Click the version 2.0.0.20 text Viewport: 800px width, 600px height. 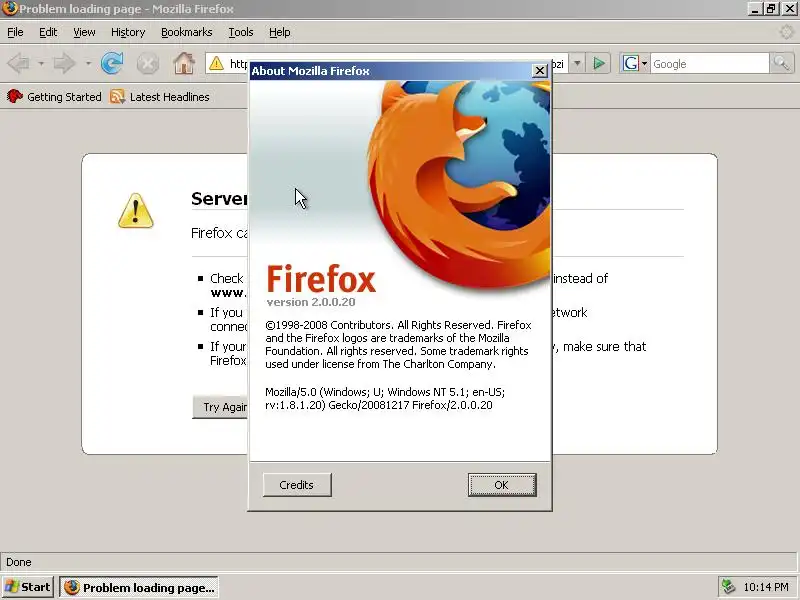(311, 302)
